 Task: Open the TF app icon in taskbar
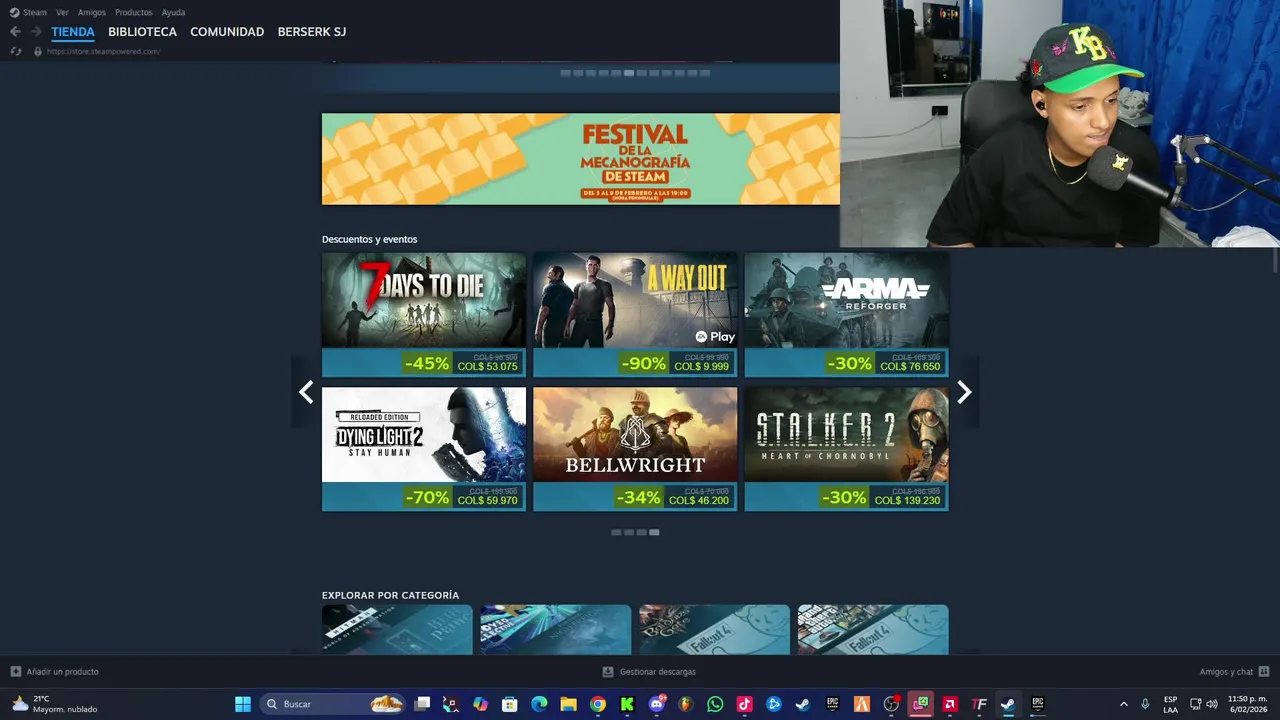click(979, 704)
